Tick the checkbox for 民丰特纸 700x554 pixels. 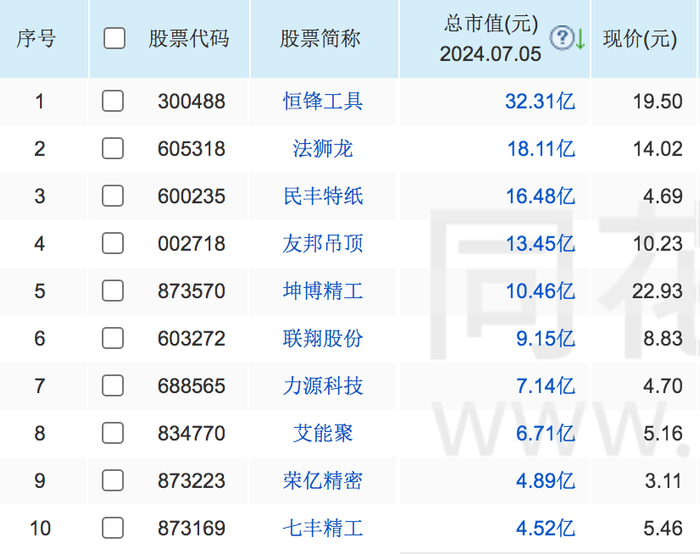point(113,196)
